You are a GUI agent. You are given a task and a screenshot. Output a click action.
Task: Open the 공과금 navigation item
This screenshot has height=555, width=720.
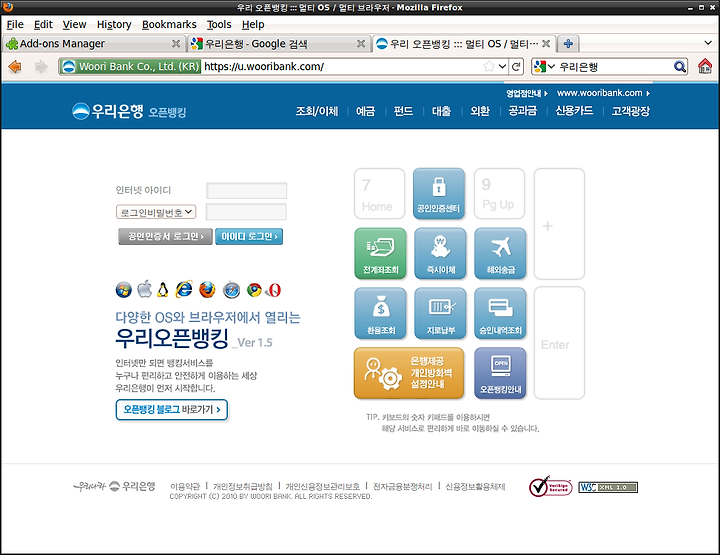[x=523, y=111]
